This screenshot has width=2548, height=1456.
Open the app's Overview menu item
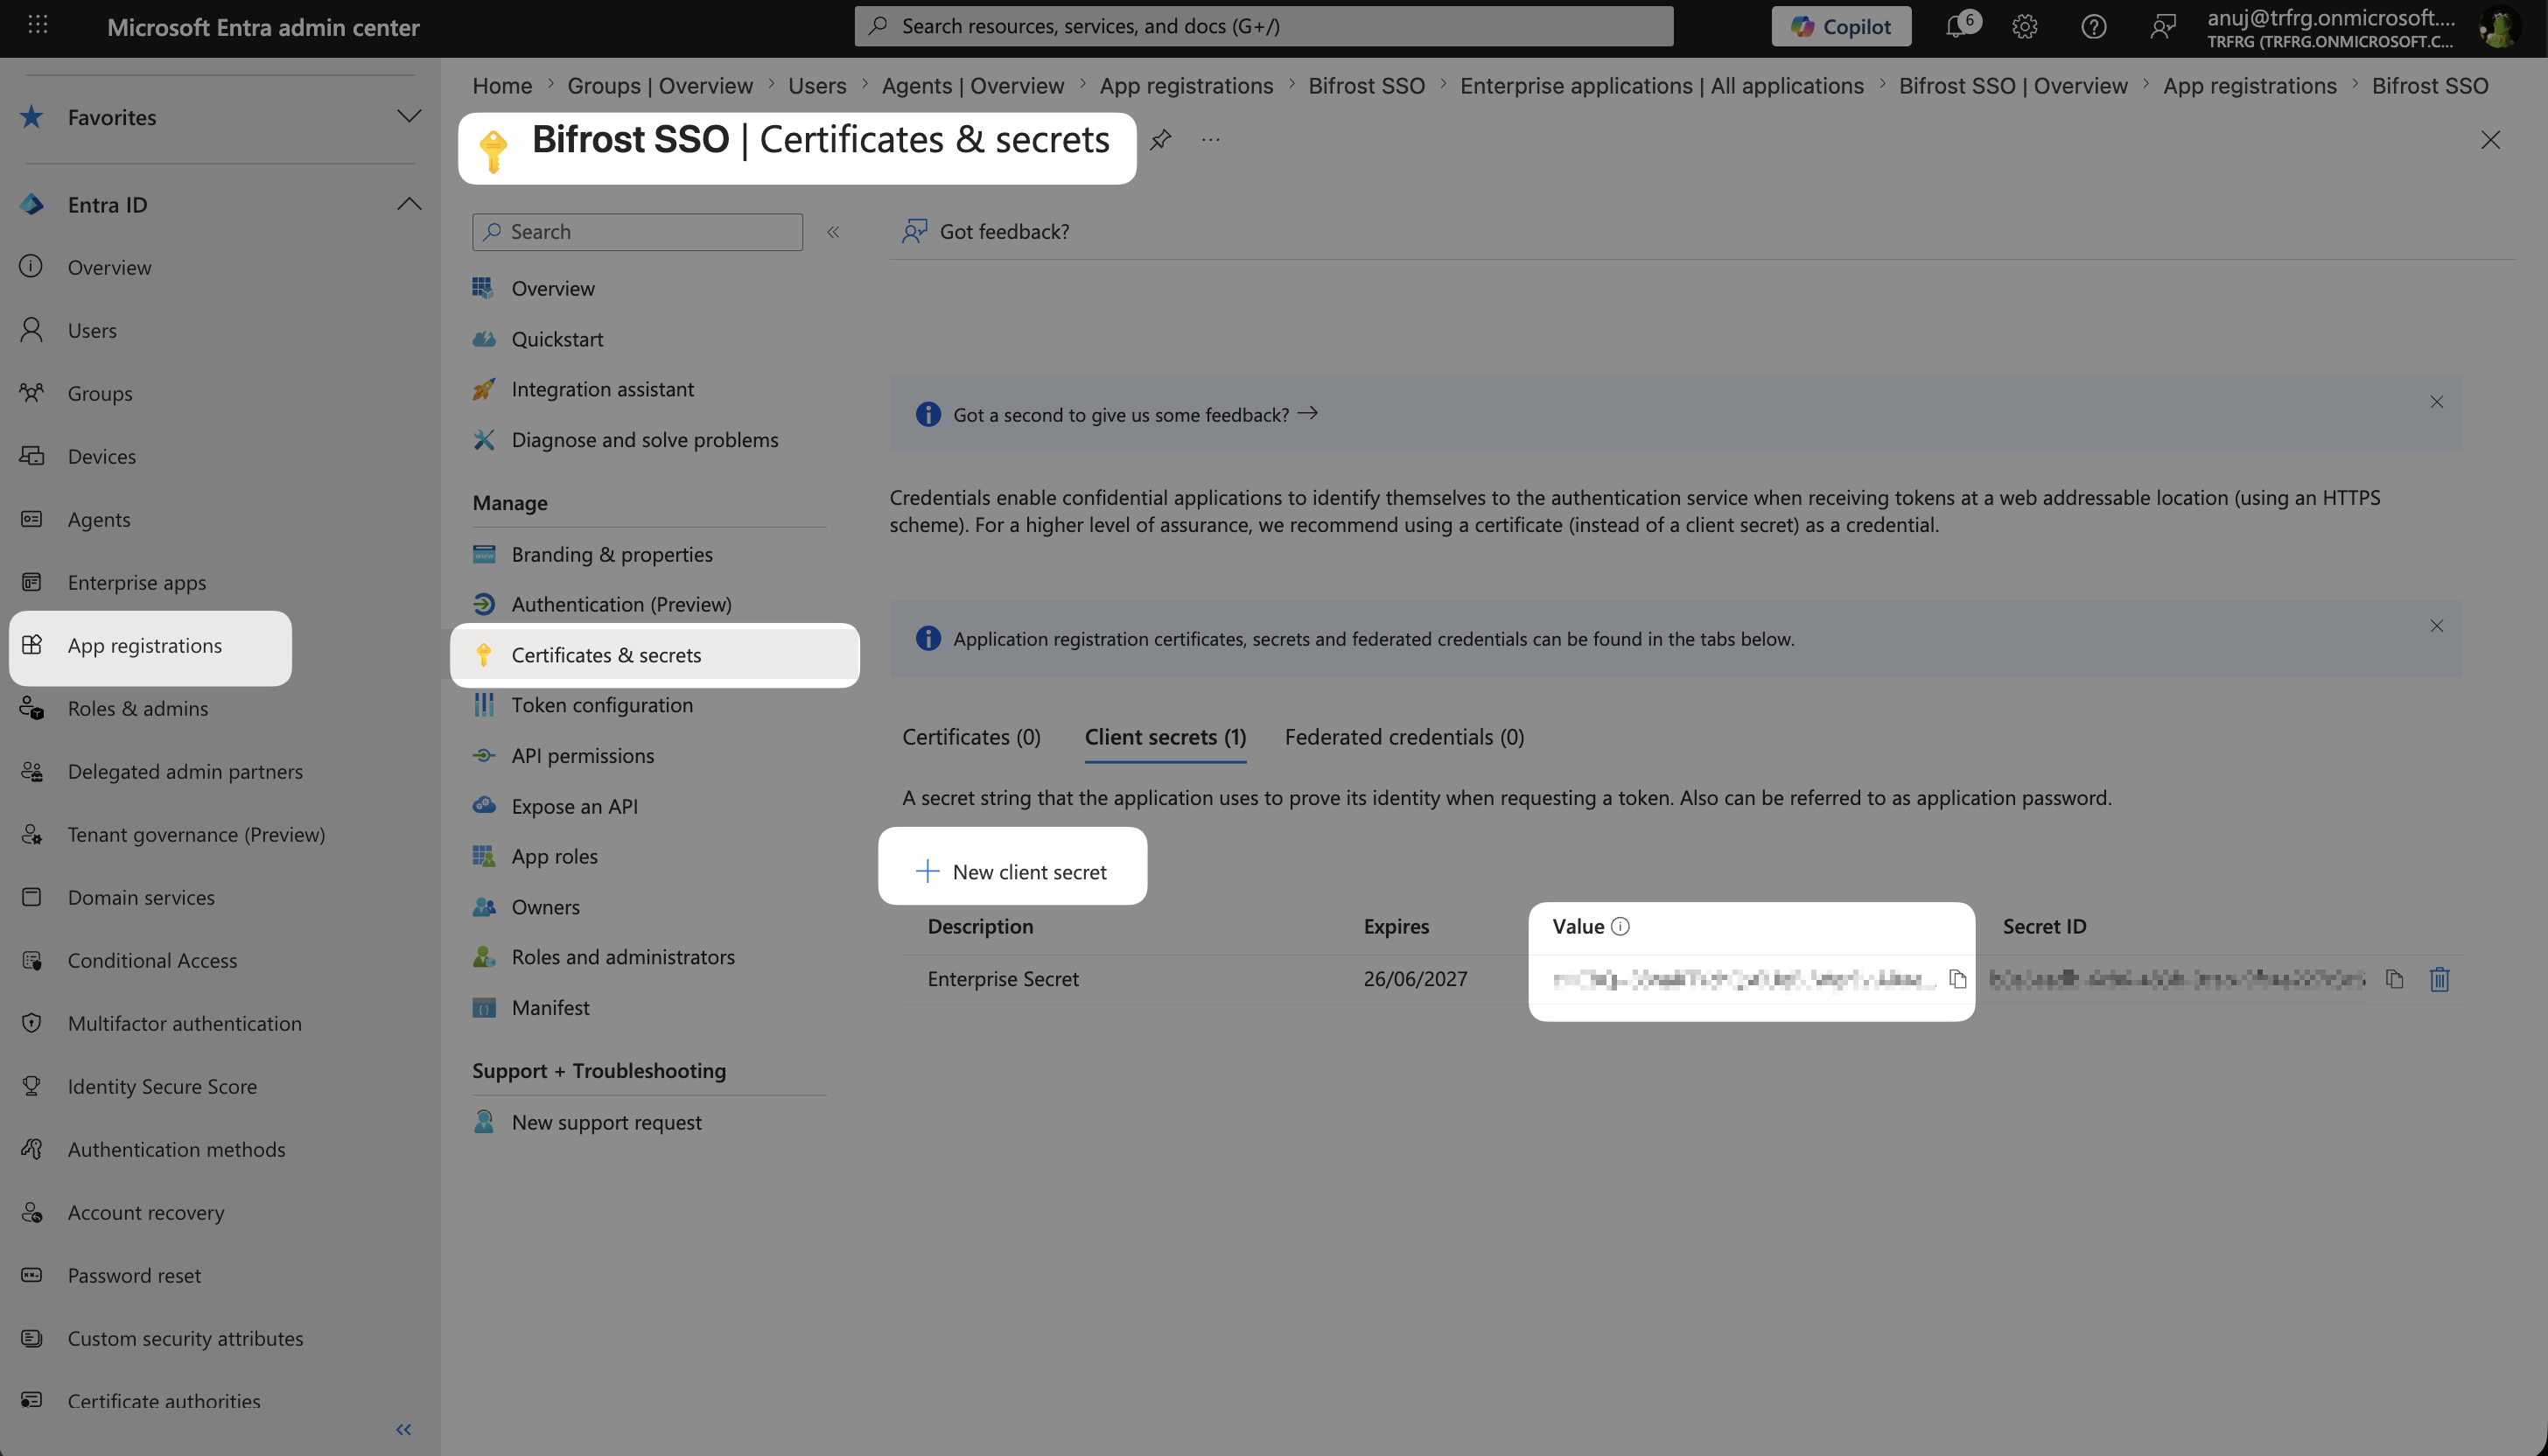pos(553,288)
